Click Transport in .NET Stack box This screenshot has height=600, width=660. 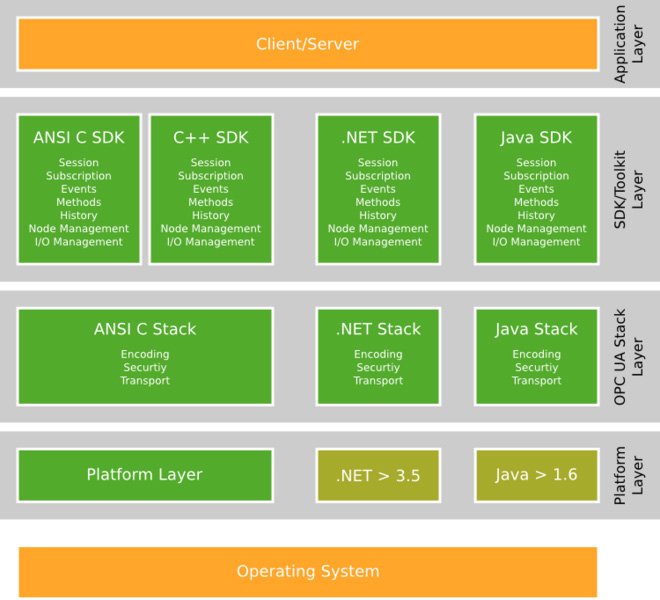[378, 381]
